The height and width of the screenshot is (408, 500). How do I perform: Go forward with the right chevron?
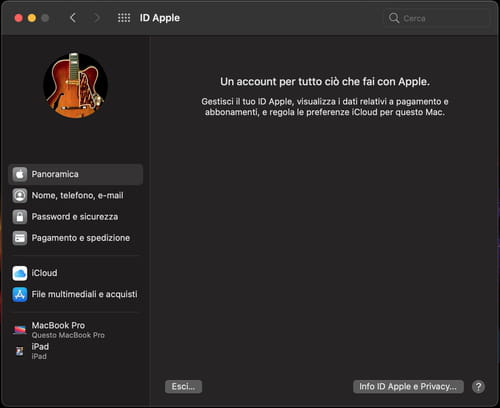point(96,18)
